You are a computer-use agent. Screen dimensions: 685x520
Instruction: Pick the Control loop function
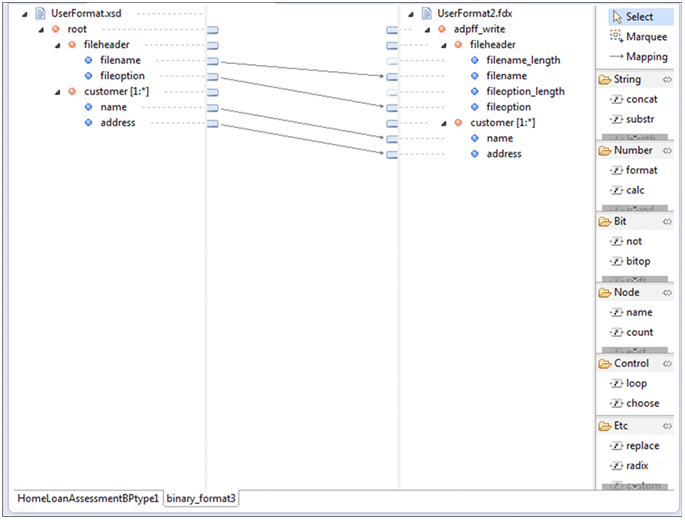(x=629, y=383)
